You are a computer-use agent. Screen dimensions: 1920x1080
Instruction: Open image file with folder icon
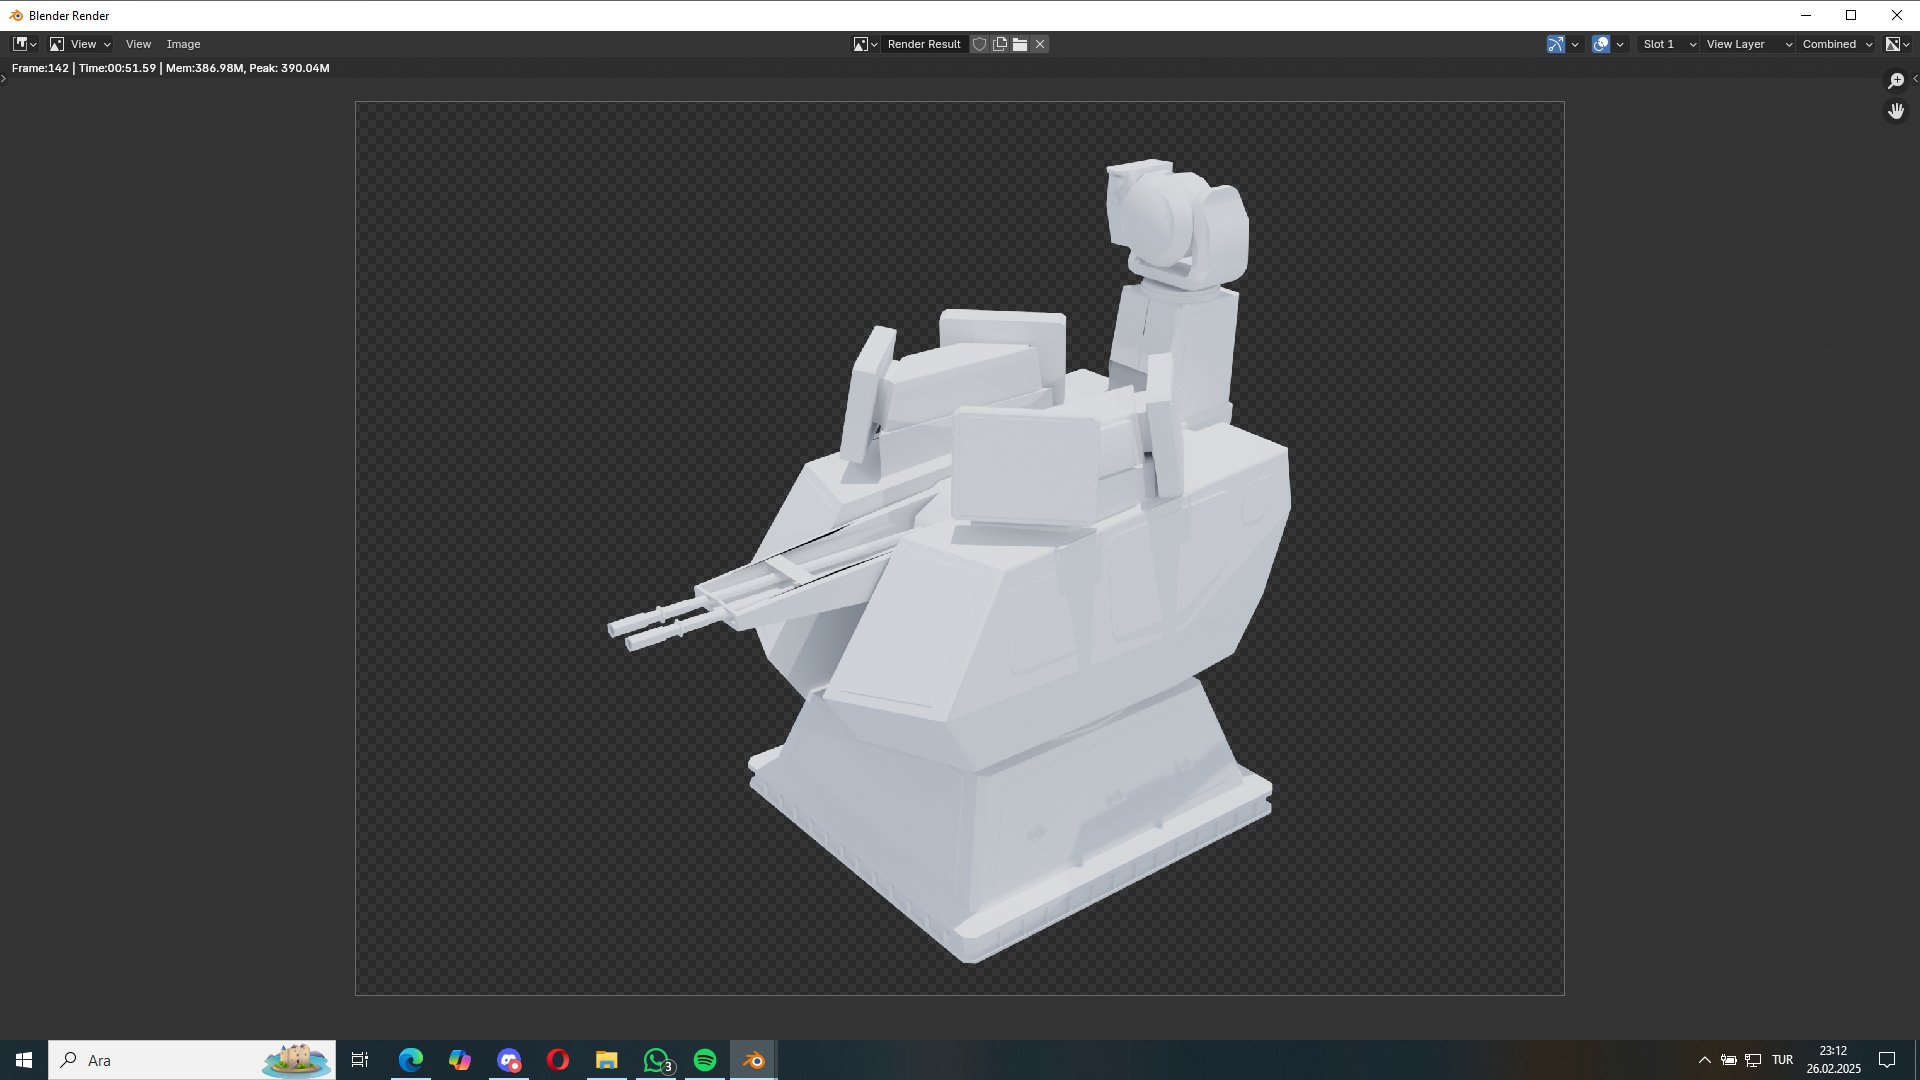1020,44
